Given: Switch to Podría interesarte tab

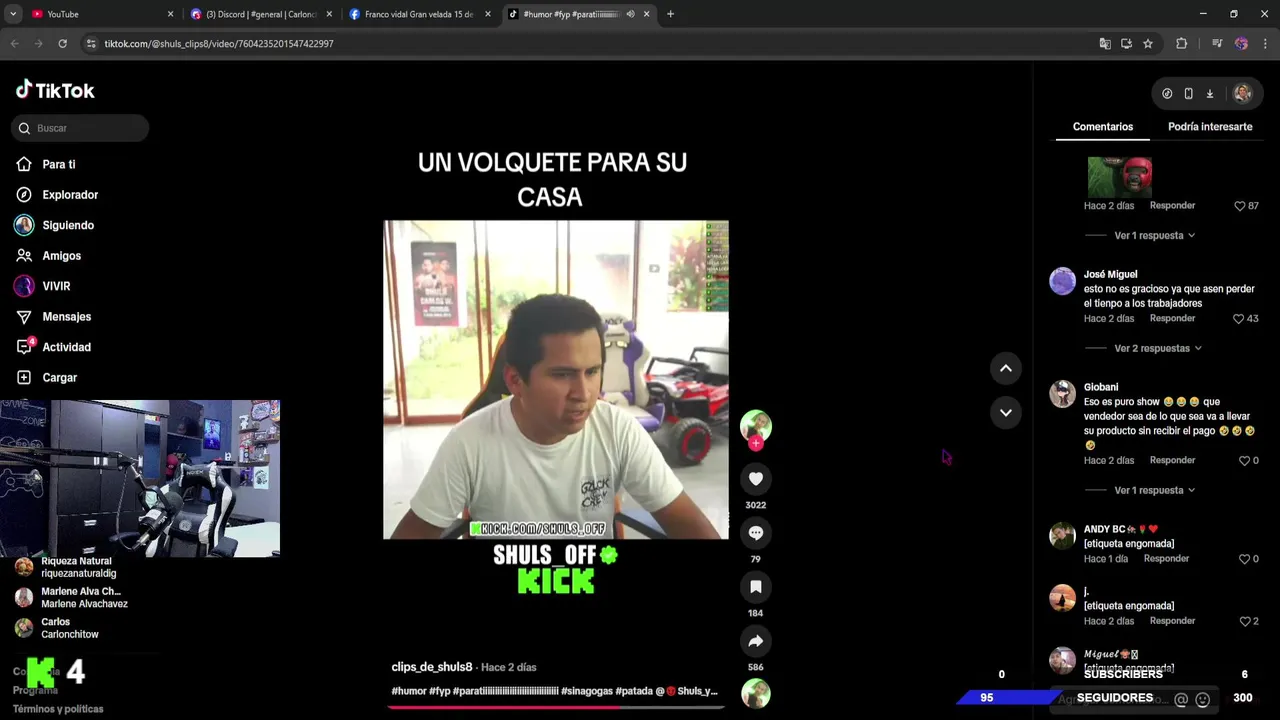Looking at the screenshot, I should tap(1210, 127).
